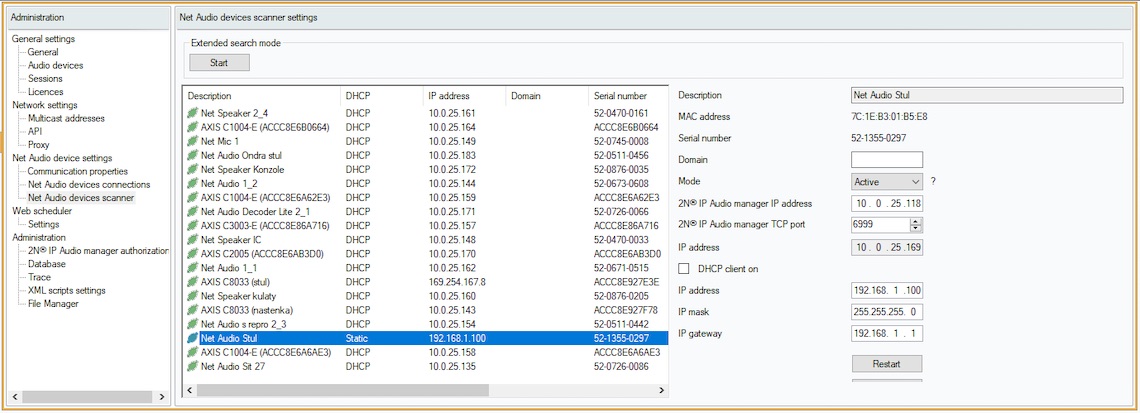Click the IP gateway field 192.168.1.1

pyautogui.click(x=887, y=334)
